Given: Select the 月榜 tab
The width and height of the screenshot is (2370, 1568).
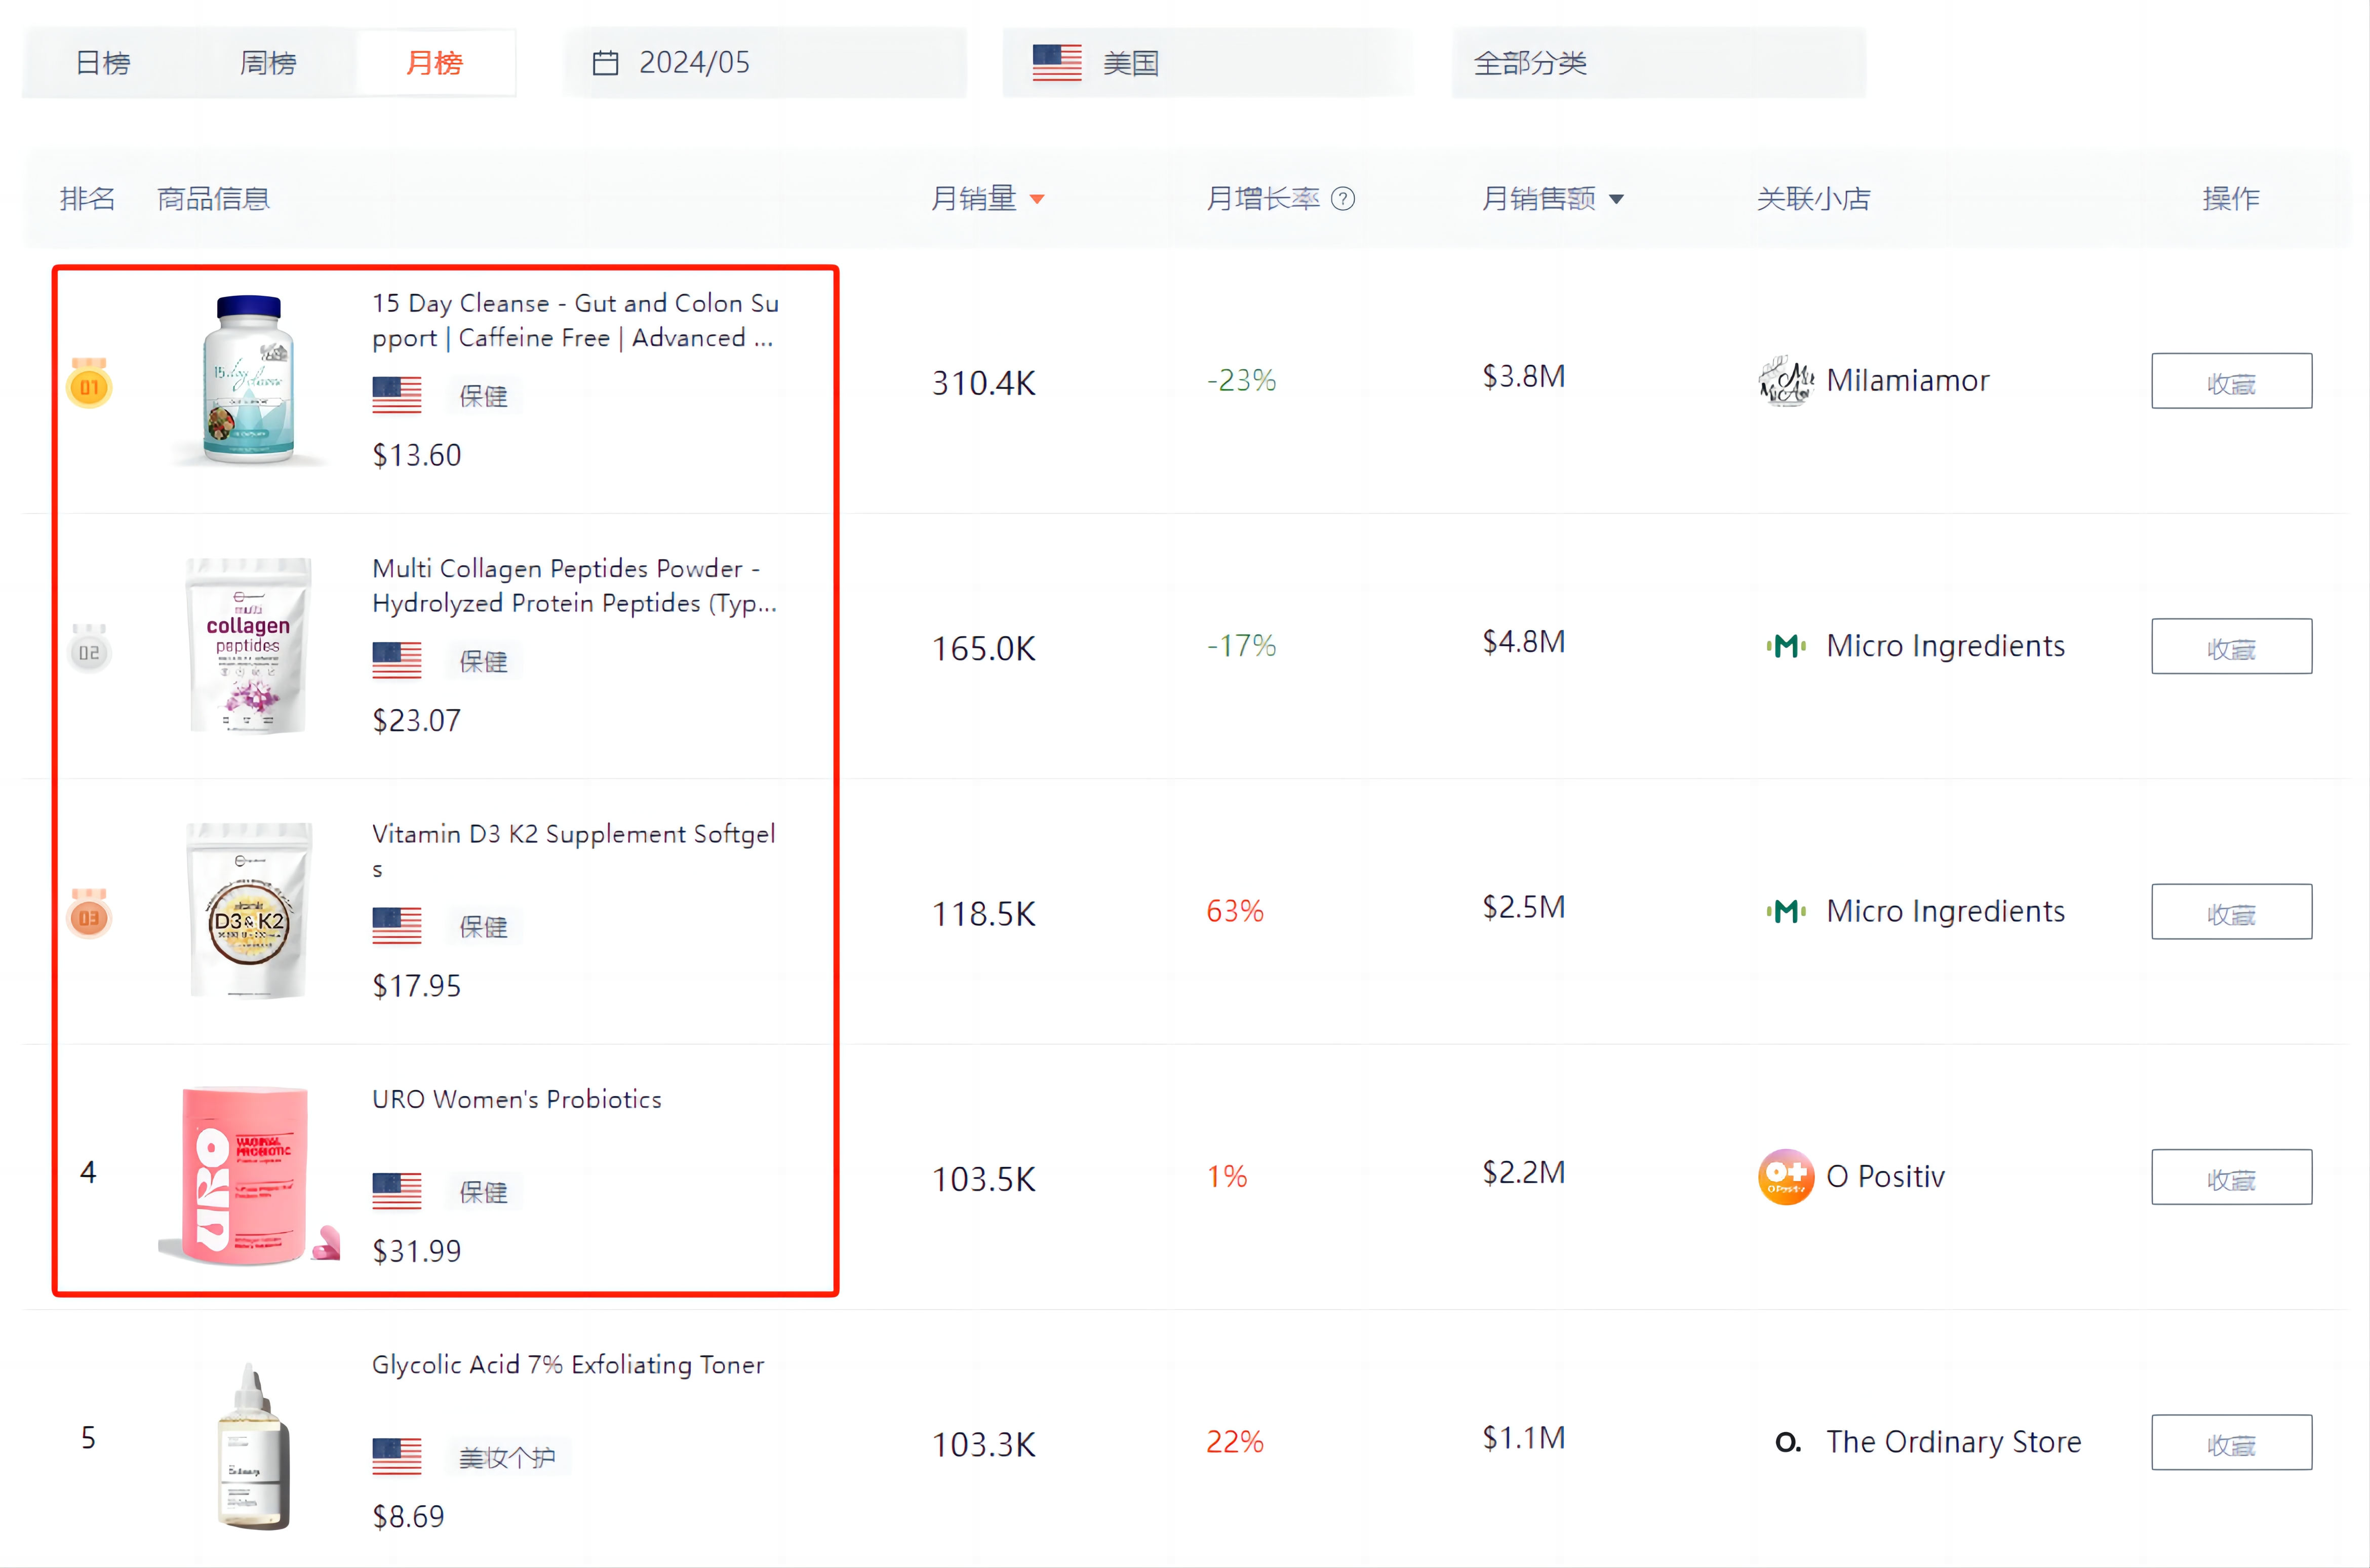Looking at the screenshot, I should (x=434, y=63).
